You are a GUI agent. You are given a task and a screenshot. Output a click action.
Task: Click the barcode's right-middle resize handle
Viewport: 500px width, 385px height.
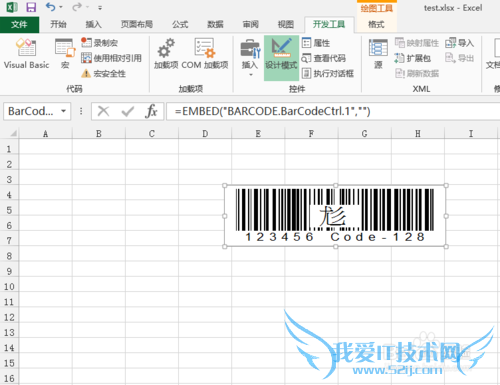coord(446,216)
